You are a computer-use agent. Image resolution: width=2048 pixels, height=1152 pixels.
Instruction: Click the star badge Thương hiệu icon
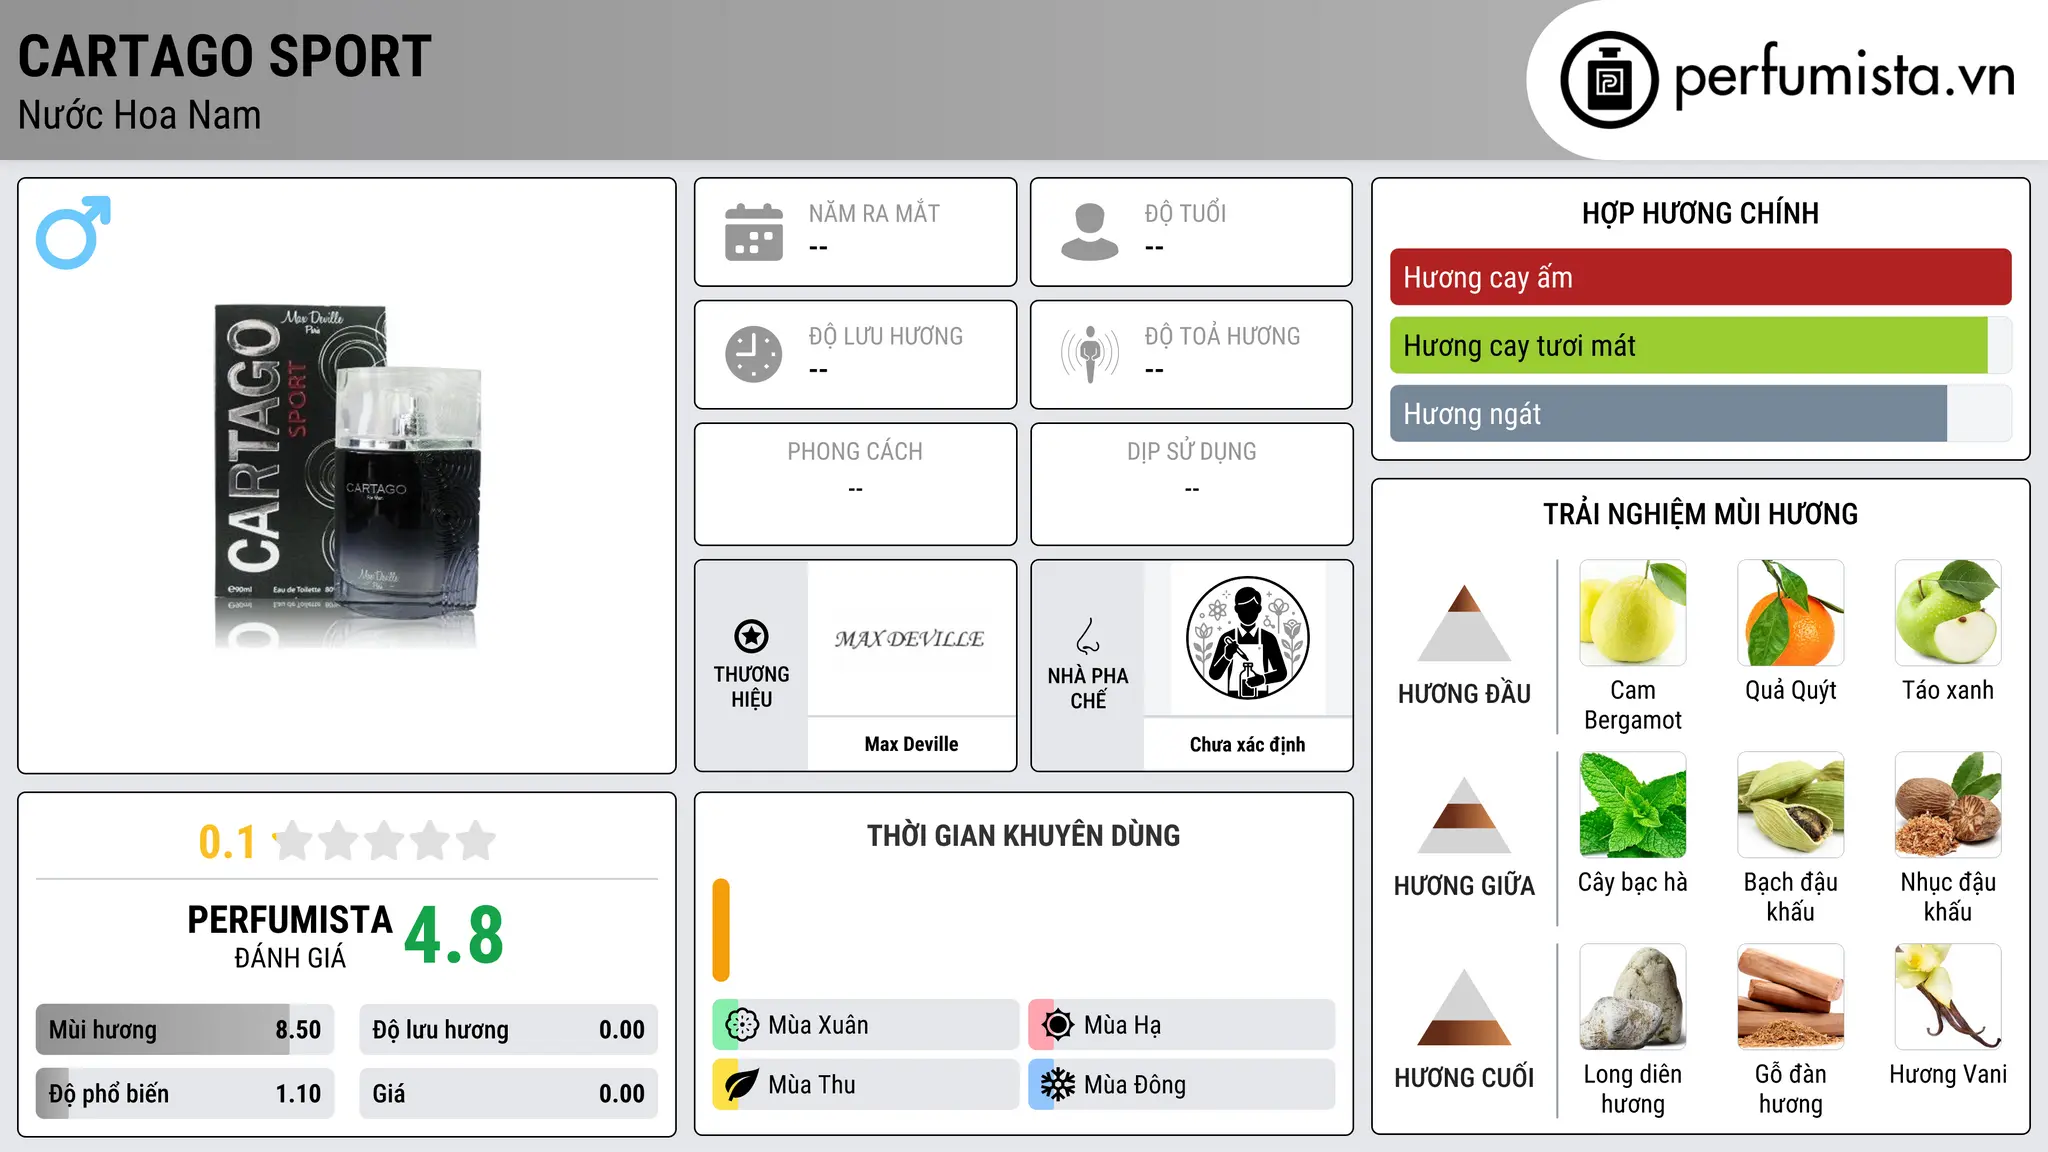[x=751, y=636]
